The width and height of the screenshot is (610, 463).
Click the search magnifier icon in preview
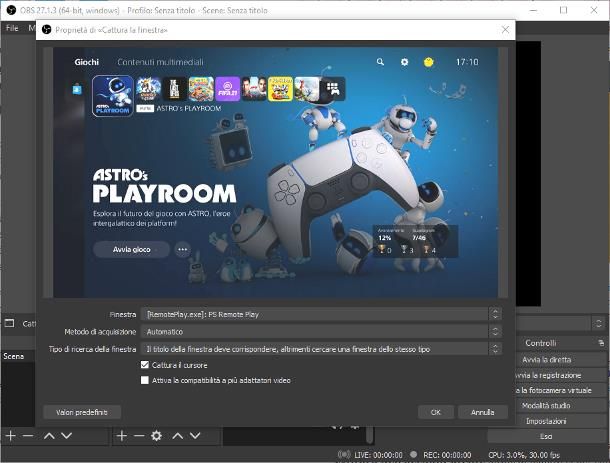(x=380, y=62)
